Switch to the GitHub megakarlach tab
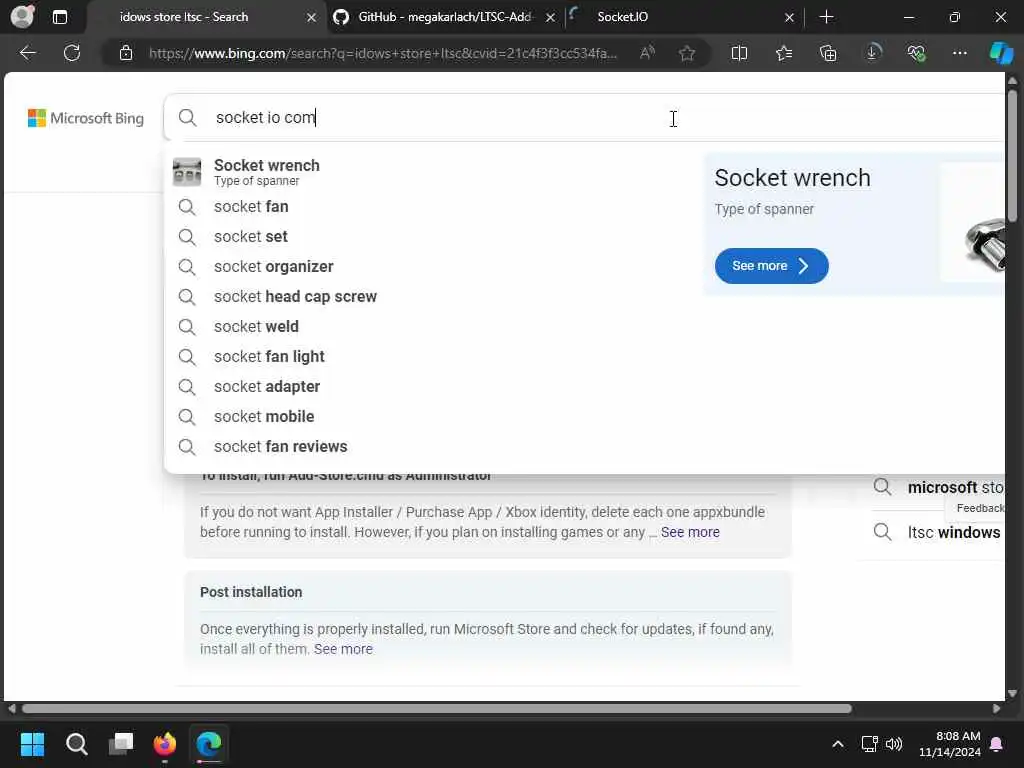 444,17
